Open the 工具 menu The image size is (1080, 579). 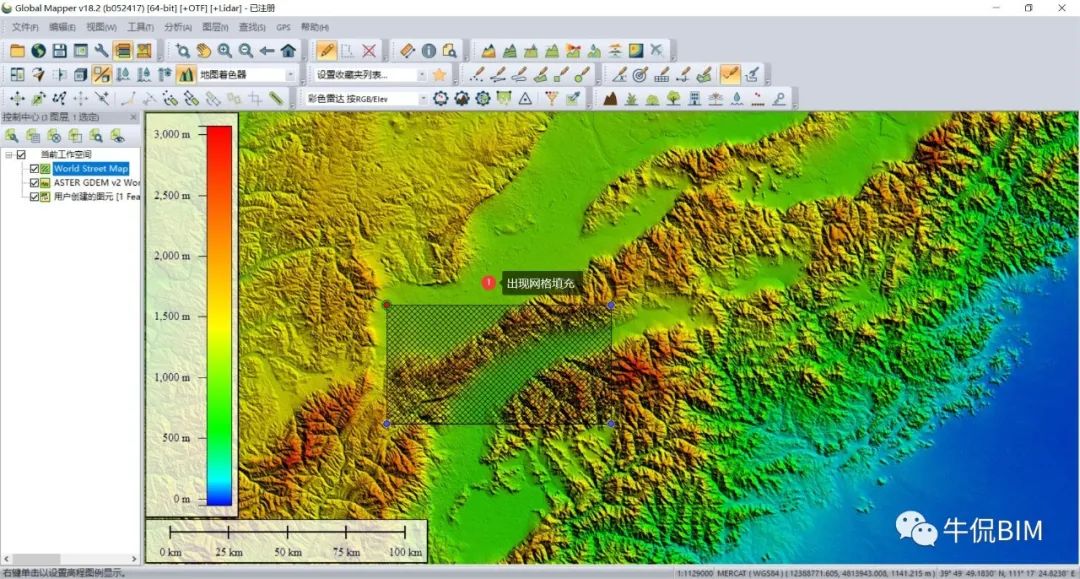(x=141, y=27)
